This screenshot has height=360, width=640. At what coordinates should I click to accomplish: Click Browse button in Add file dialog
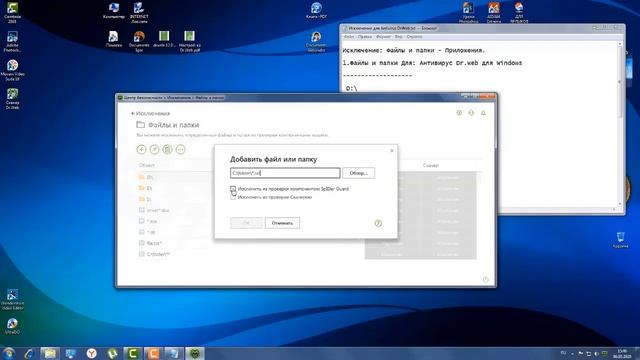coord(358,173)
